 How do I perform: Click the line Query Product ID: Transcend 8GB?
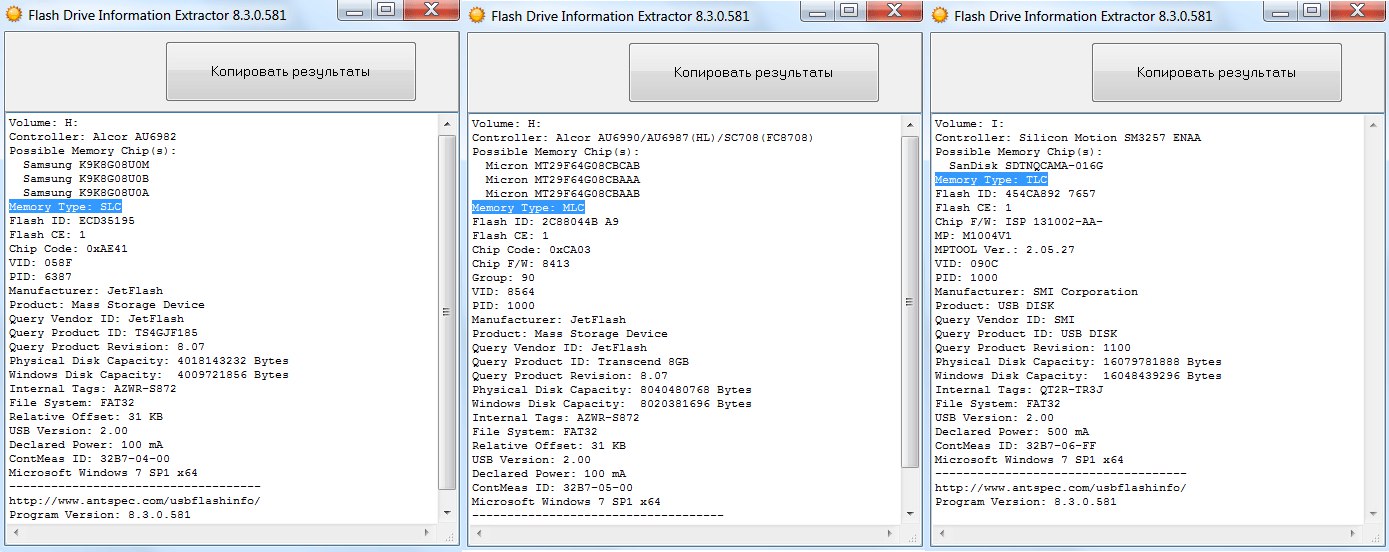coord(580,360)
